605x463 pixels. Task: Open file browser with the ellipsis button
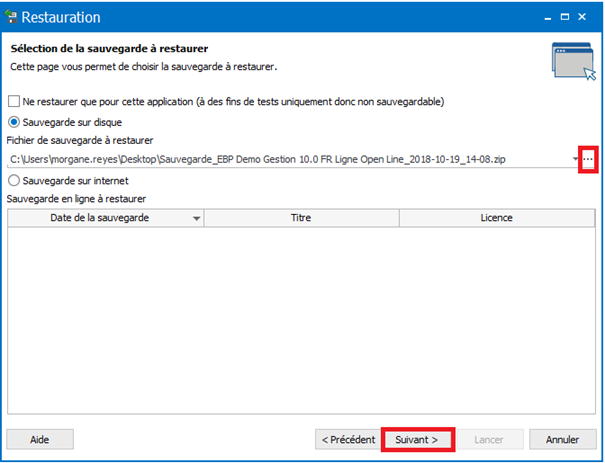click(x=588, y=159)
